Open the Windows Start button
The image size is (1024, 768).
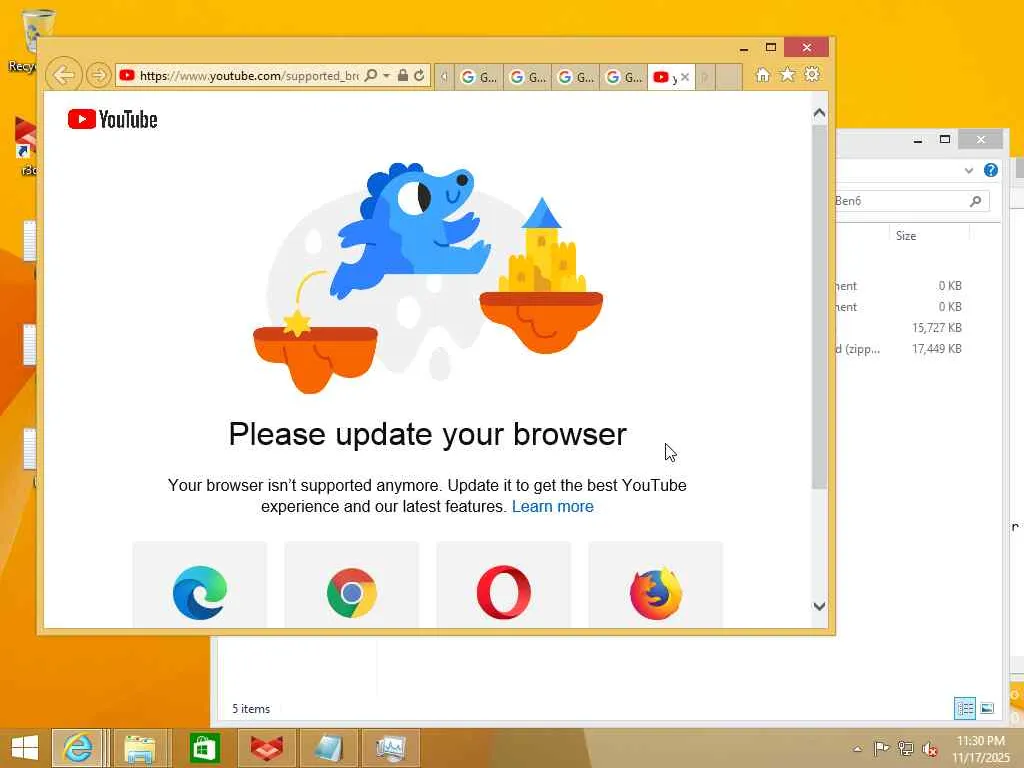(x=25, y=748)
